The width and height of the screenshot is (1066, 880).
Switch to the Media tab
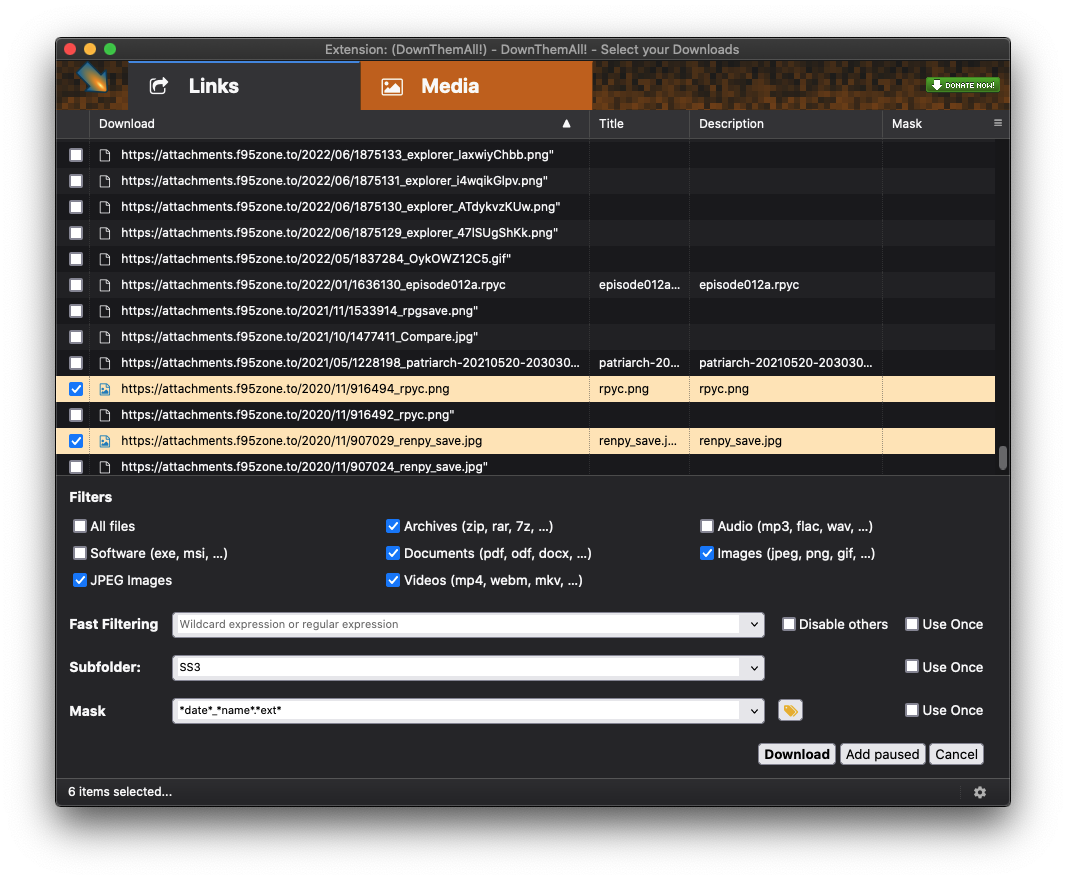476,86
